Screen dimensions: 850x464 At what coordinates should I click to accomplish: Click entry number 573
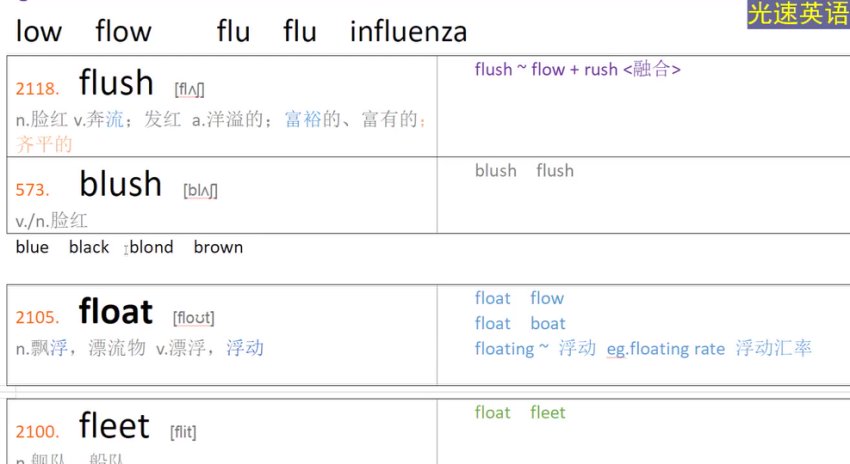32,190
